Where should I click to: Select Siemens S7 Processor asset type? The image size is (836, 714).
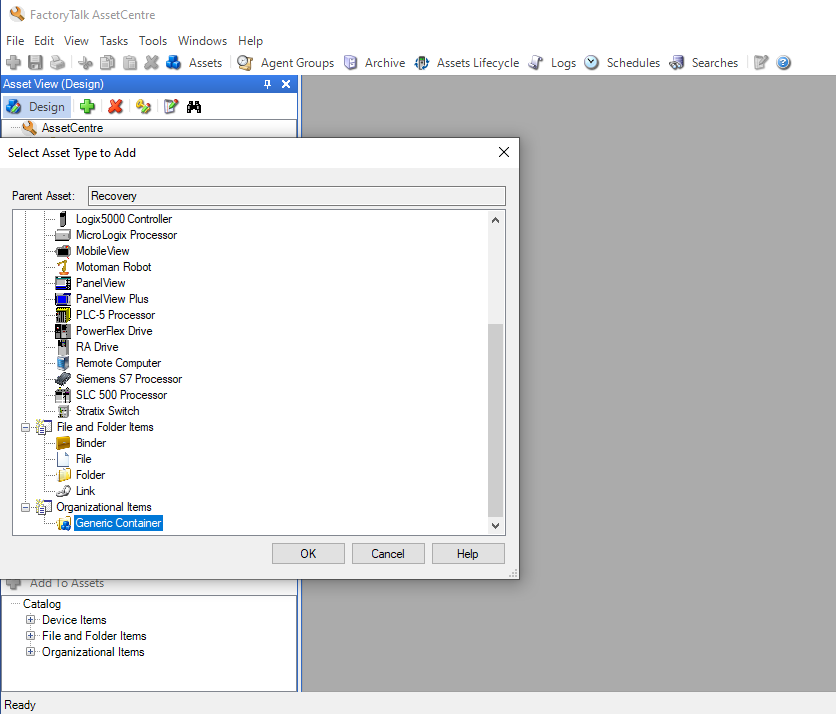[129, 379]
